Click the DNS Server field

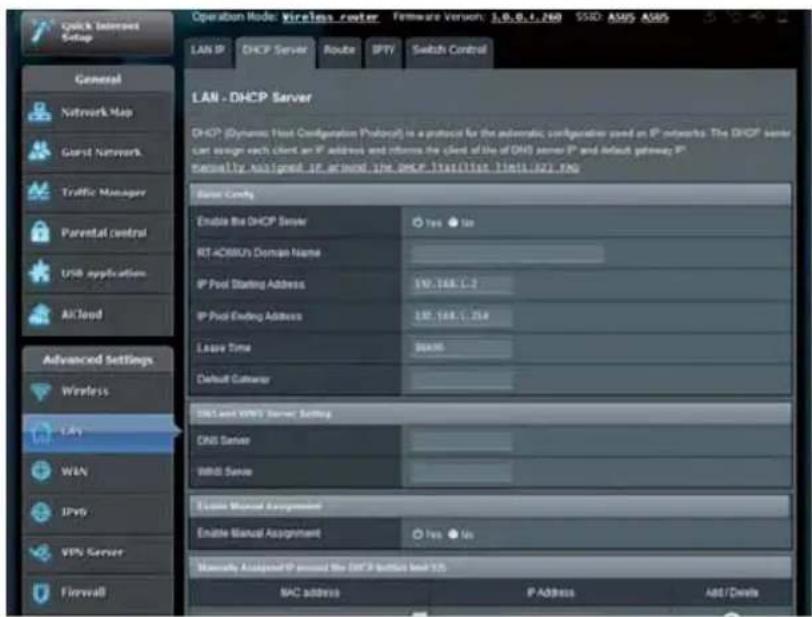[x=461, y=441]
